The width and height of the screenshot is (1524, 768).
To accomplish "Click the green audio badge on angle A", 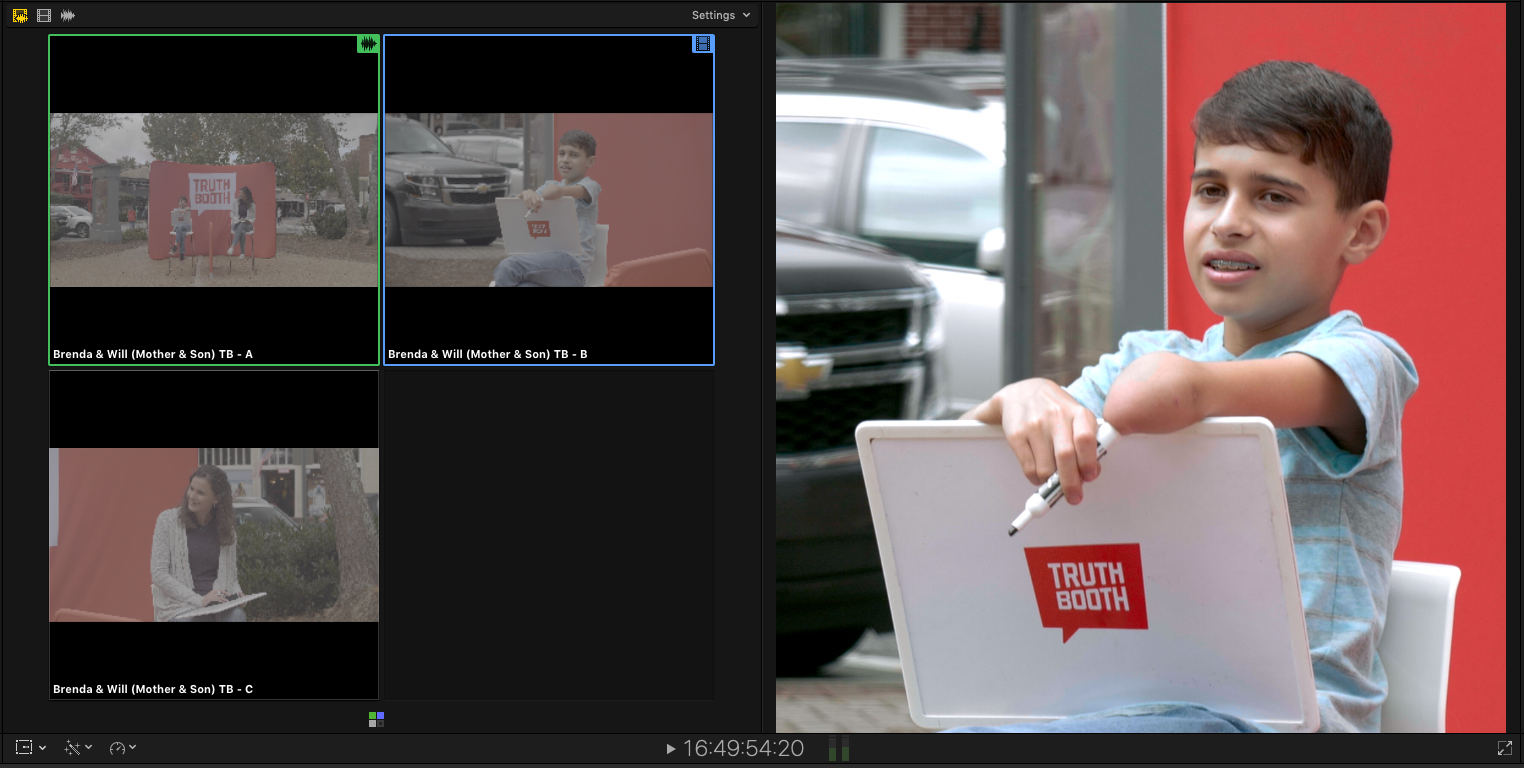I will click(368, 44).
